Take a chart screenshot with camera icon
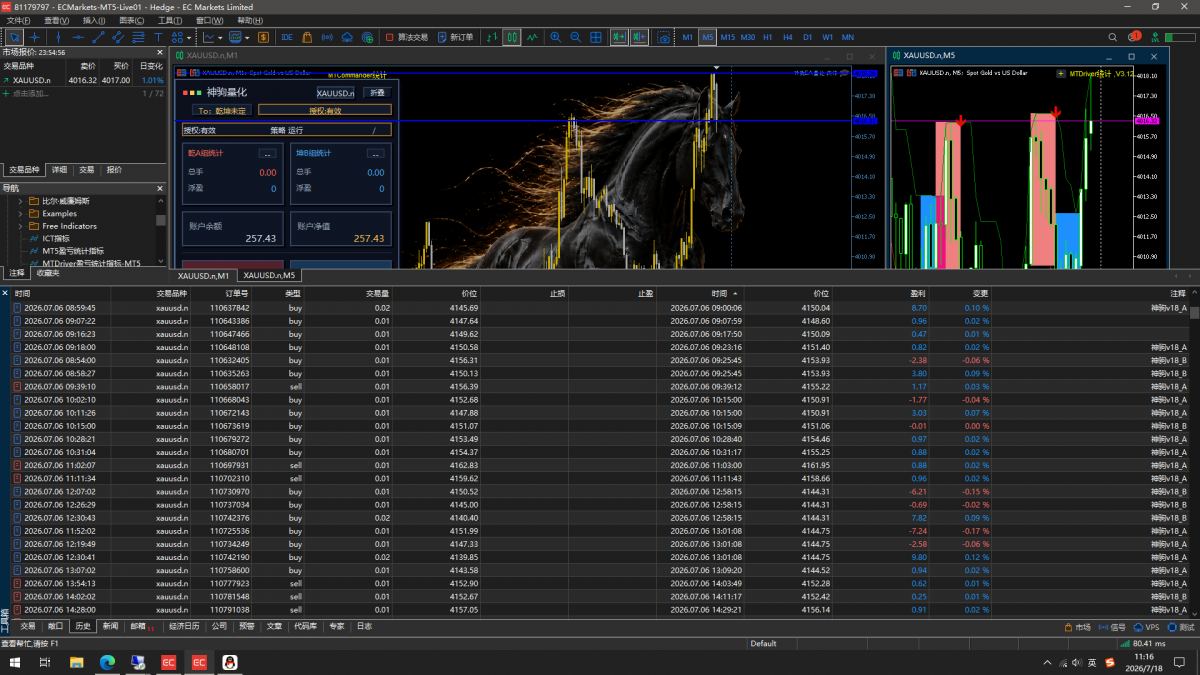Image resolution: width=1200 pixels, height=675 pixels. (664, 37)
